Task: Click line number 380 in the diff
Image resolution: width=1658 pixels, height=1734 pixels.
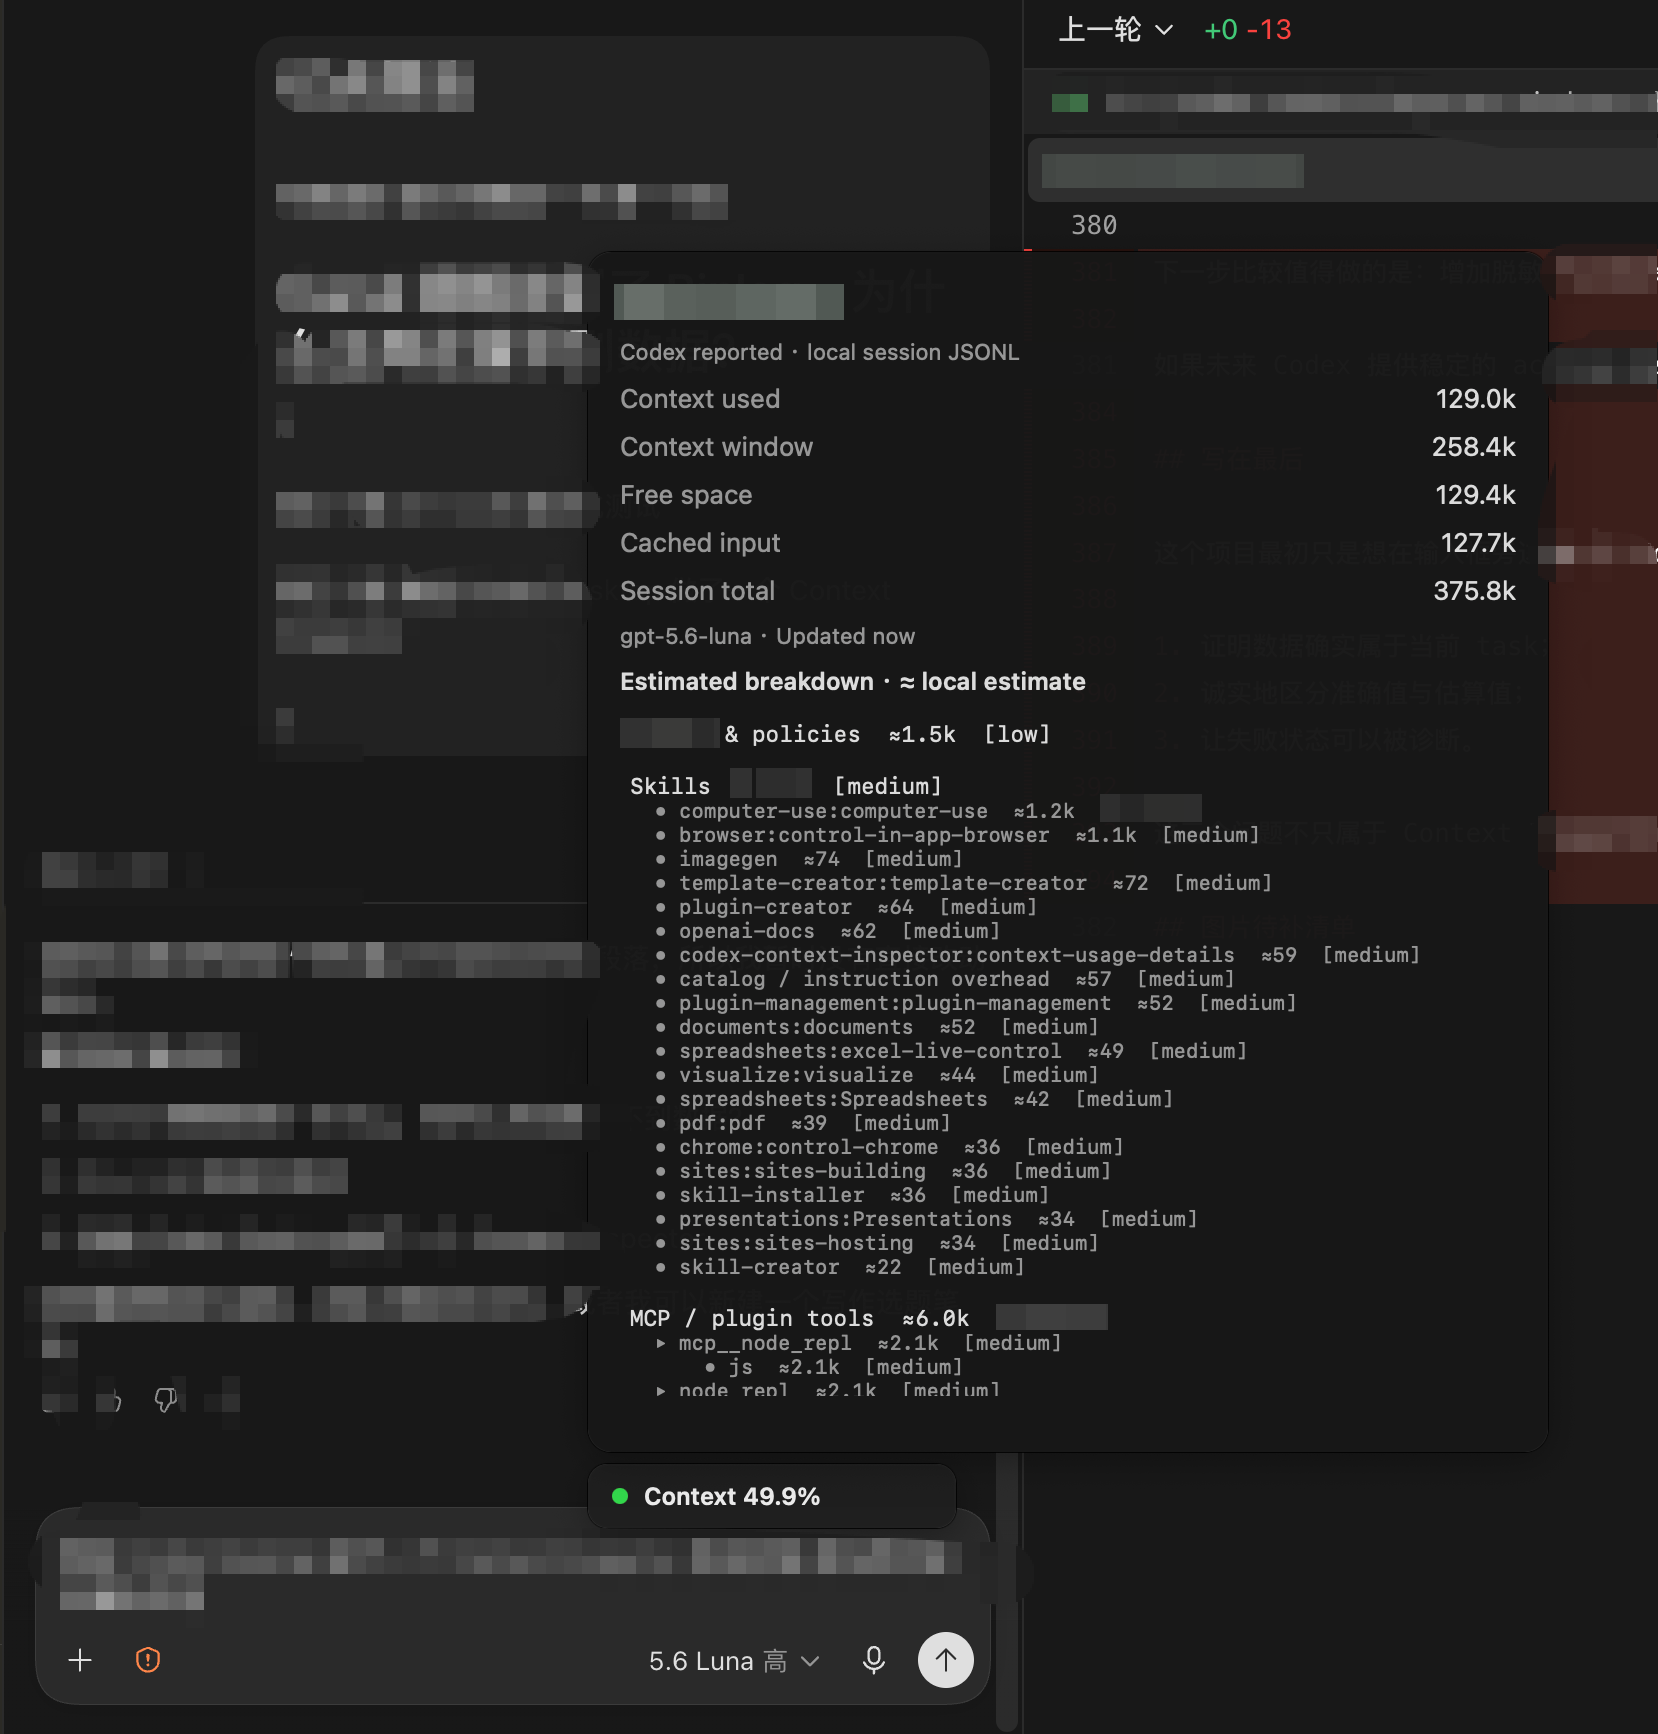Action: tap(1094, 225)
